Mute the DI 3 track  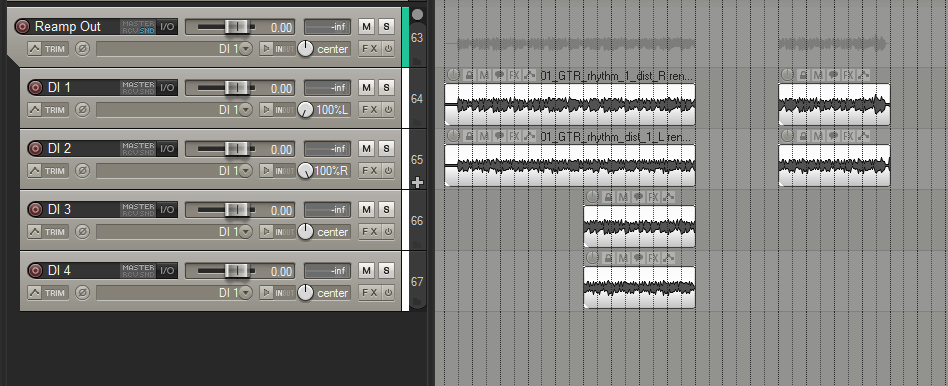pos(366,210)
